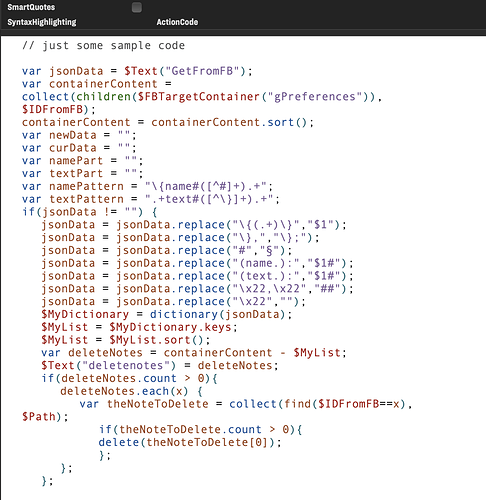Place cursor on containerContent.sort() line
Viewport: 486px width, 500px height.
pyautogui.click(x=168, y=122)
